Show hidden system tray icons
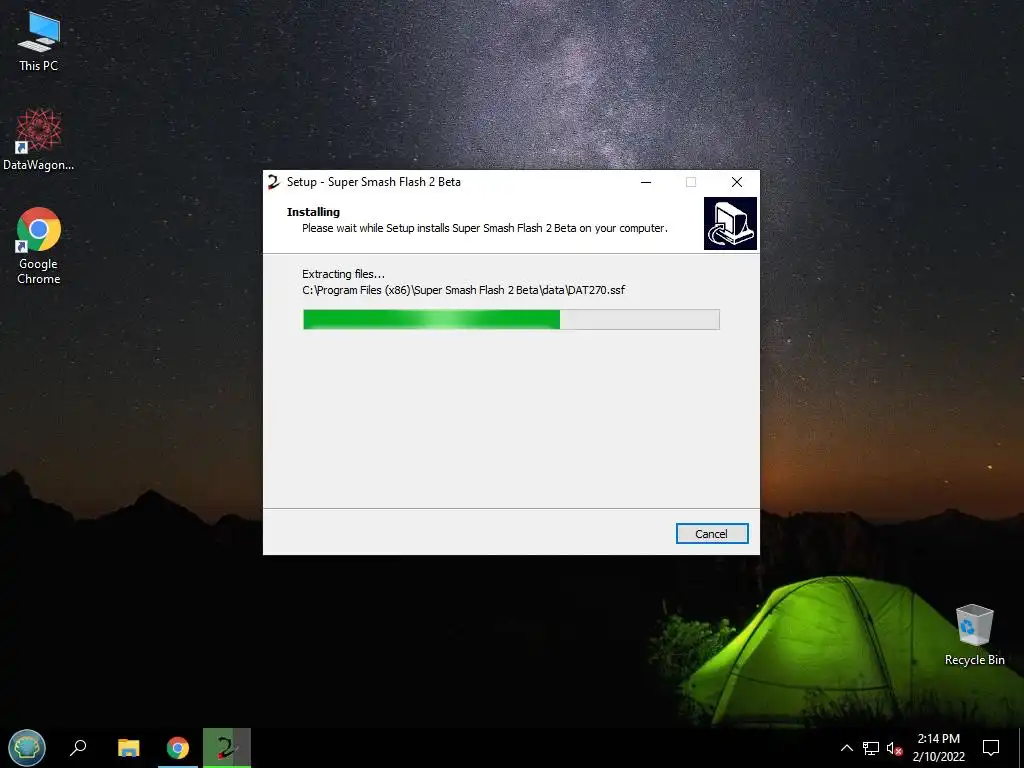 (846, 748)
